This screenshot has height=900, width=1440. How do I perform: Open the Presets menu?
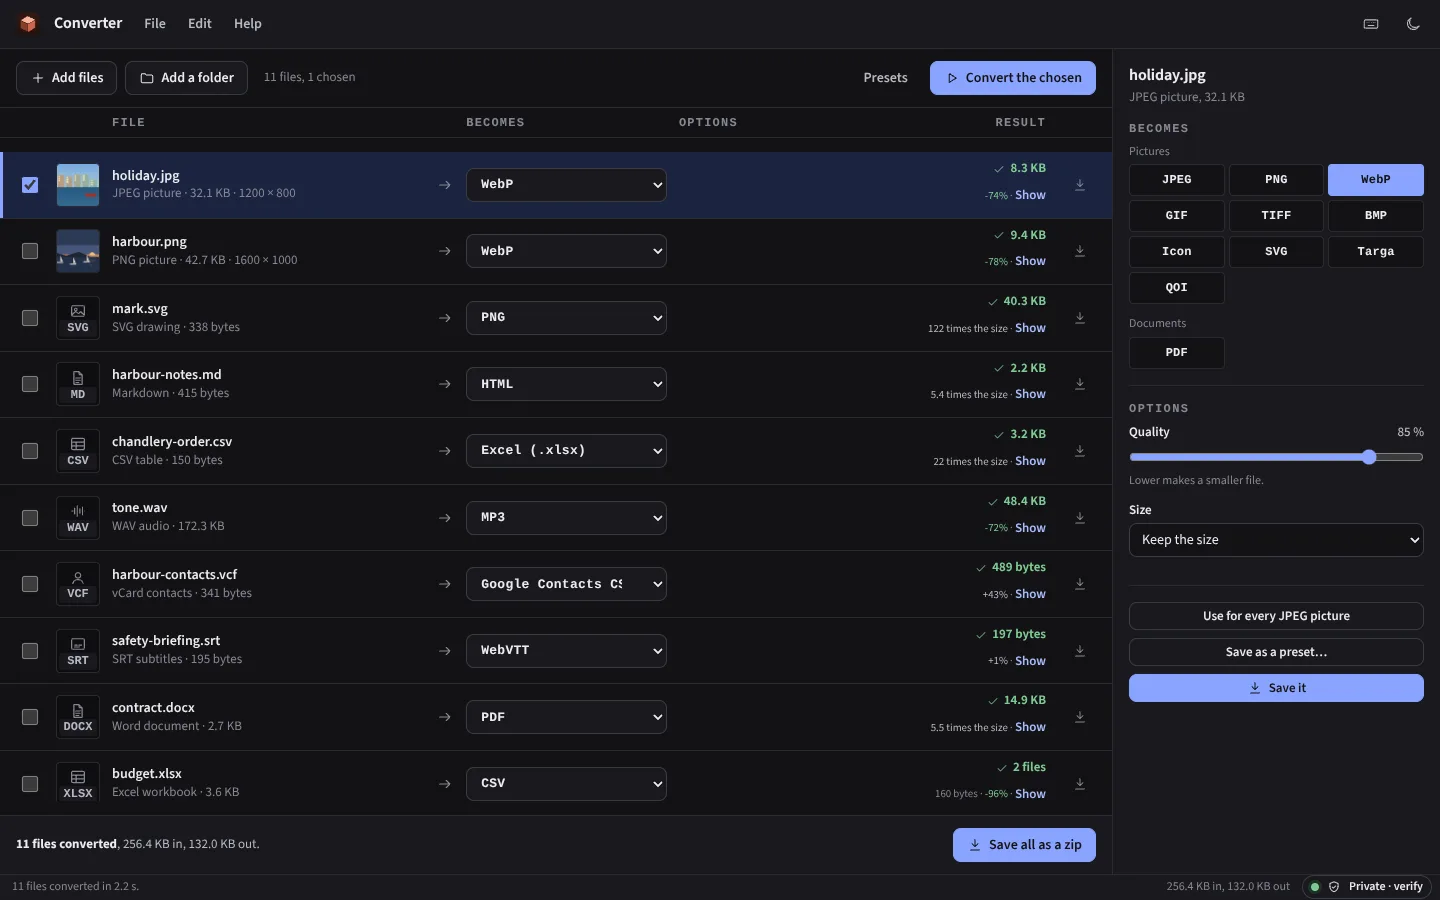(886, 78)
